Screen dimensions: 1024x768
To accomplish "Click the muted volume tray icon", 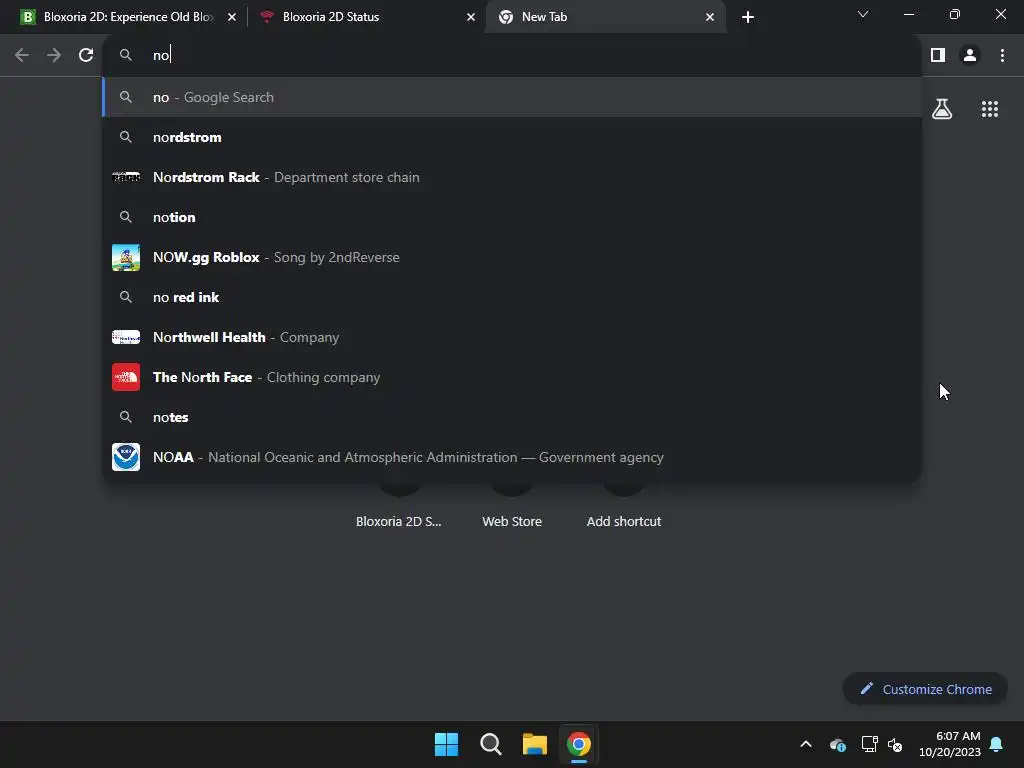I will click(x=895, y=744).
